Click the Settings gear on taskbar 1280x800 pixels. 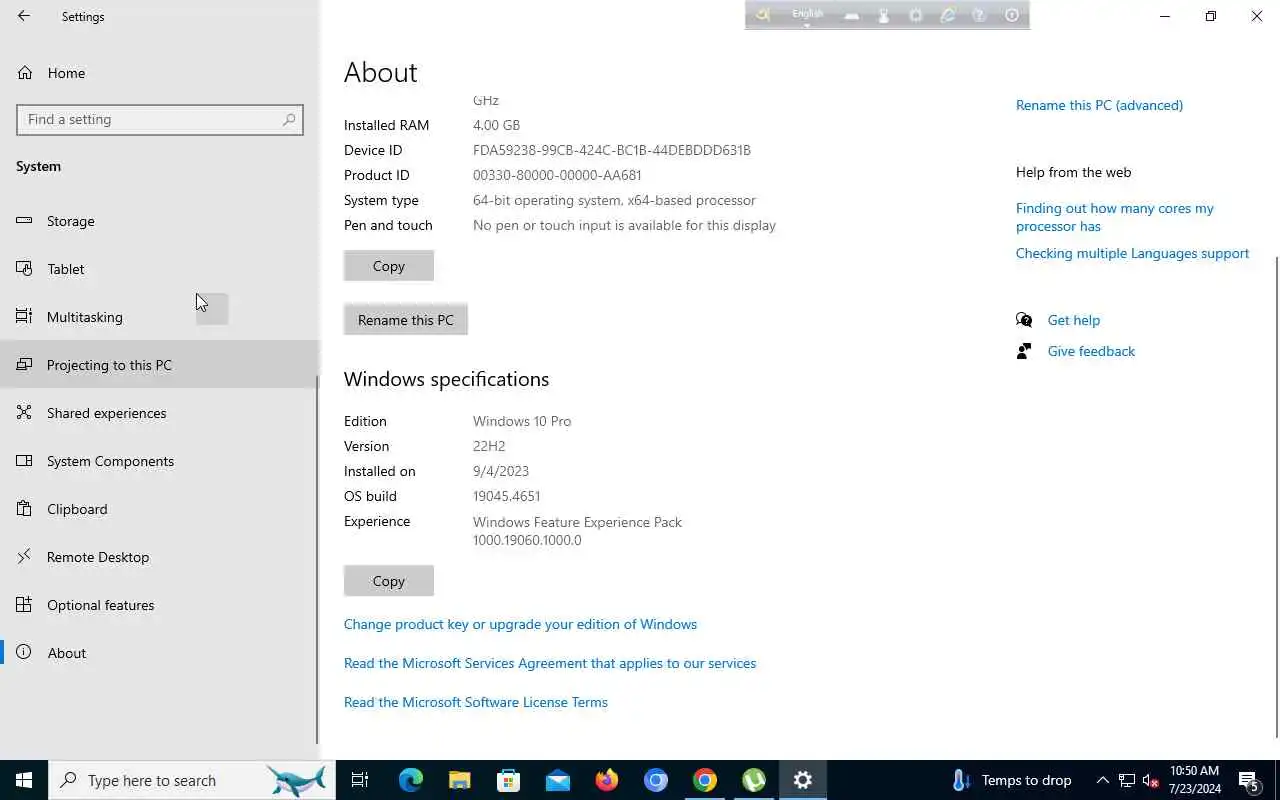pos(802,780)
